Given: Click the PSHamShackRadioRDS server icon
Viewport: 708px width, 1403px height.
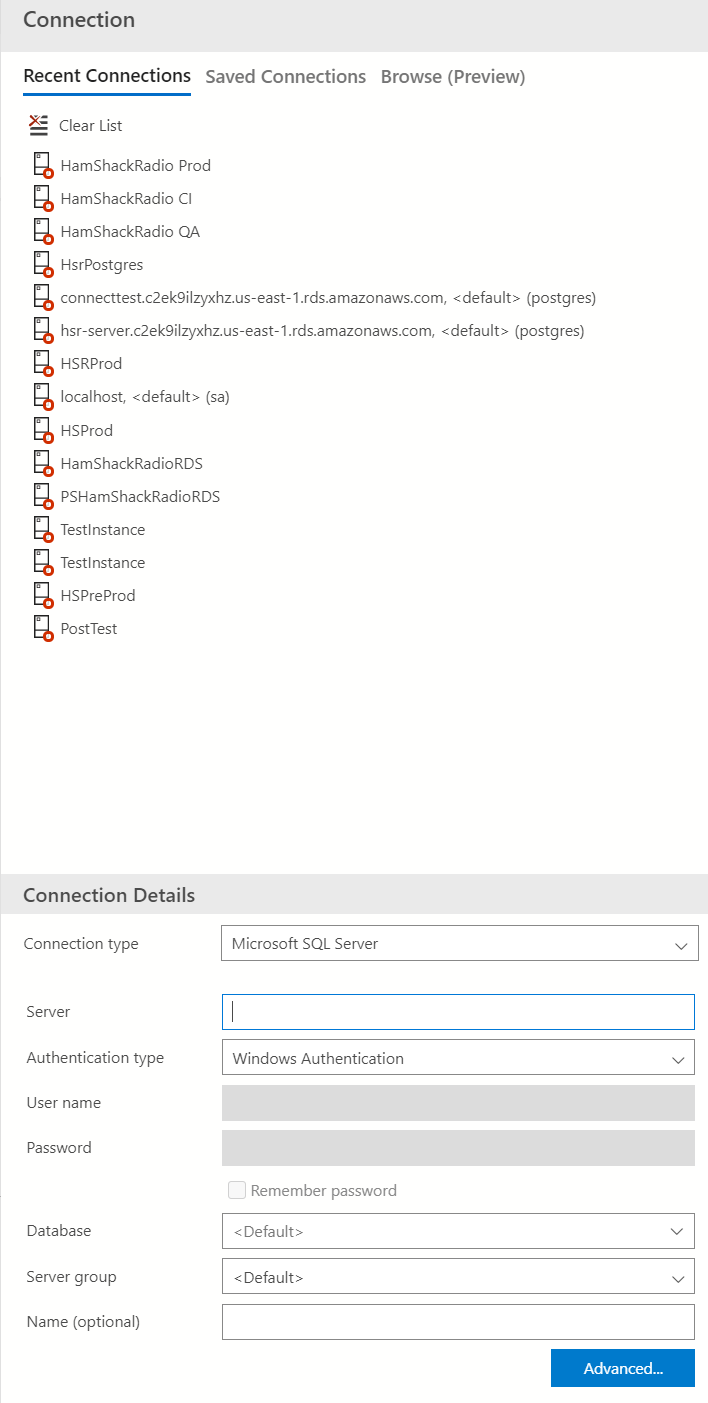Looking at the screenshot, I should [x=42, y=496].
